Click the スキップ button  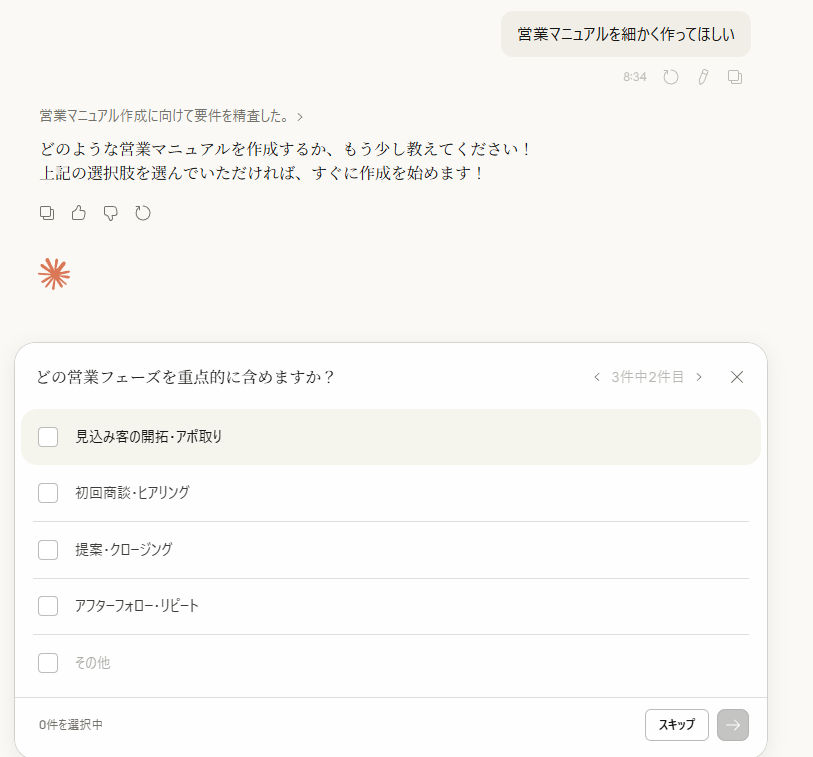coord(677,725)
